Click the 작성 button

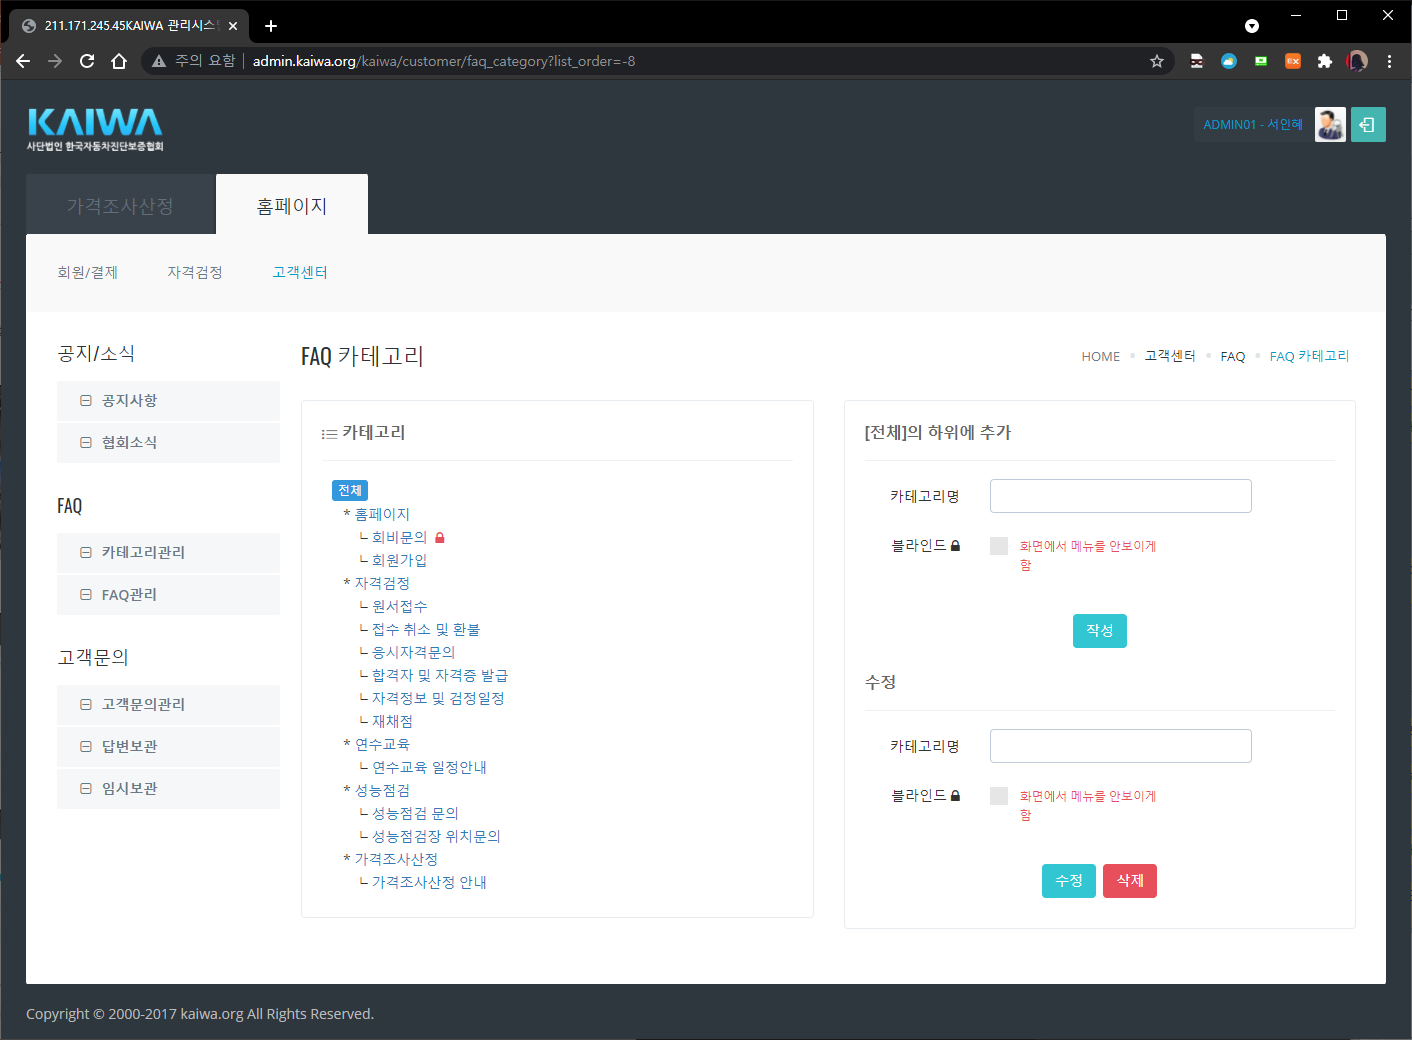coord(1100,631)
